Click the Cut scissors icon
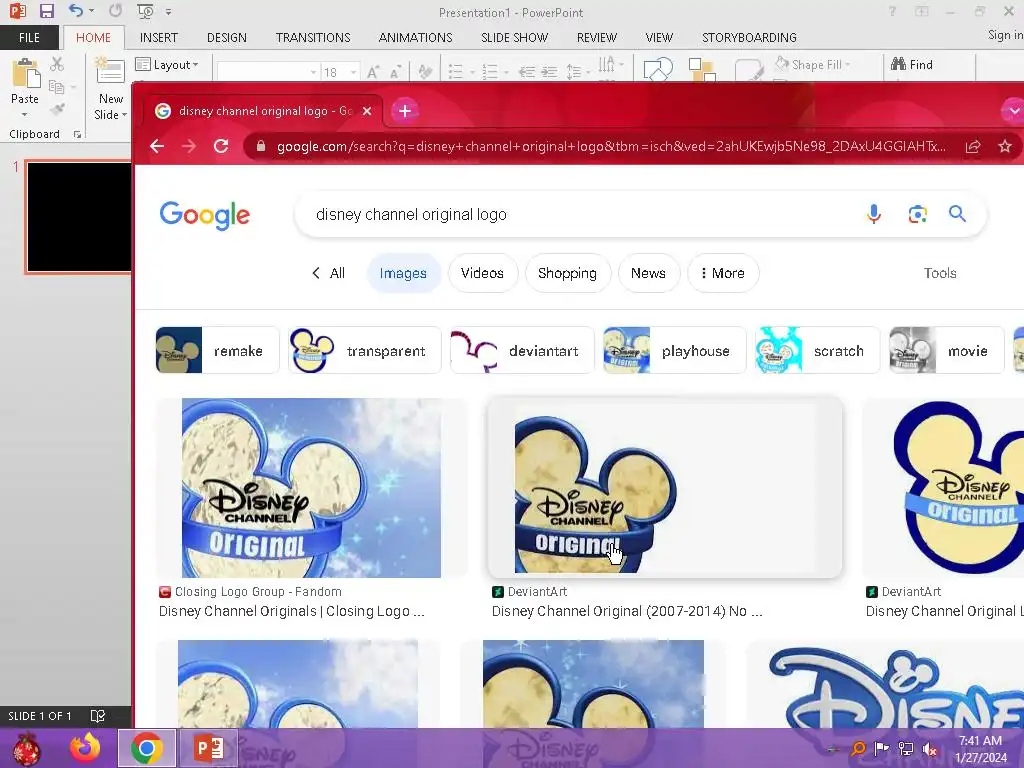The image size is (1024, 768). click(57, 64)
